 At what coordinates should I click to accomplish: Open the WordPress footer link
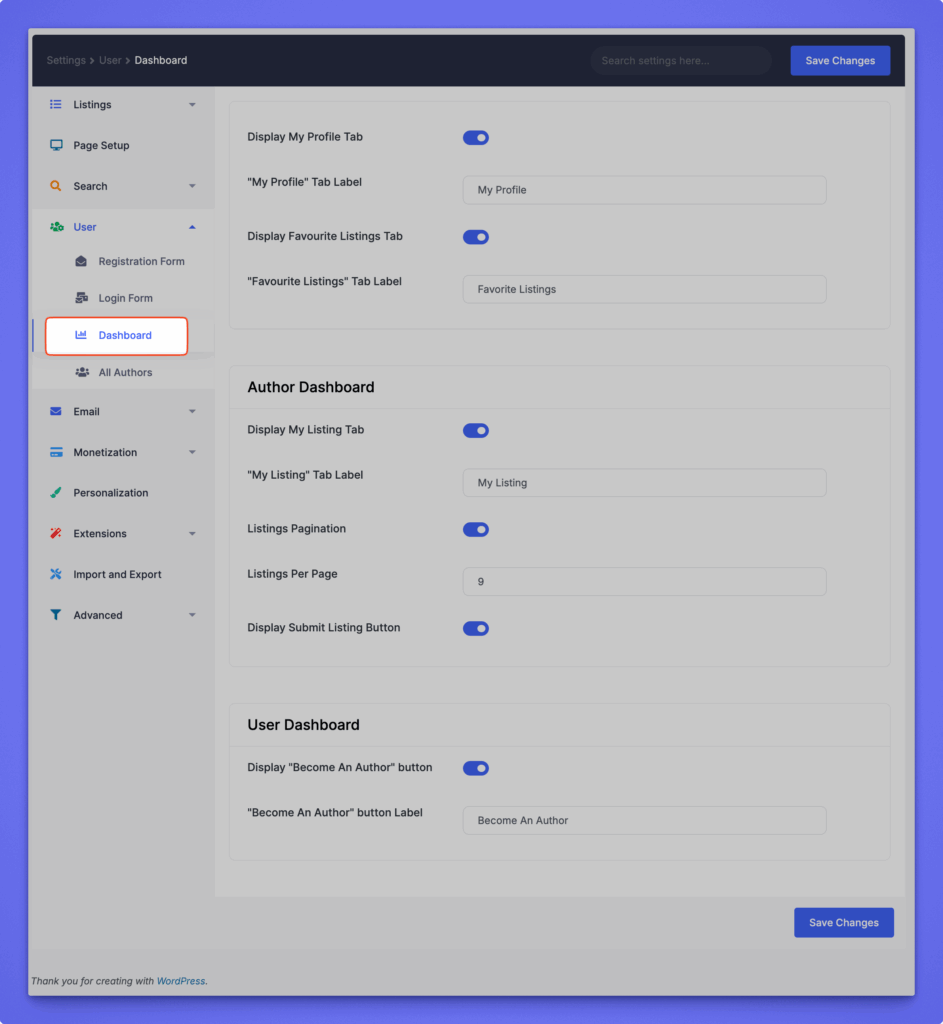click(180, 981)
